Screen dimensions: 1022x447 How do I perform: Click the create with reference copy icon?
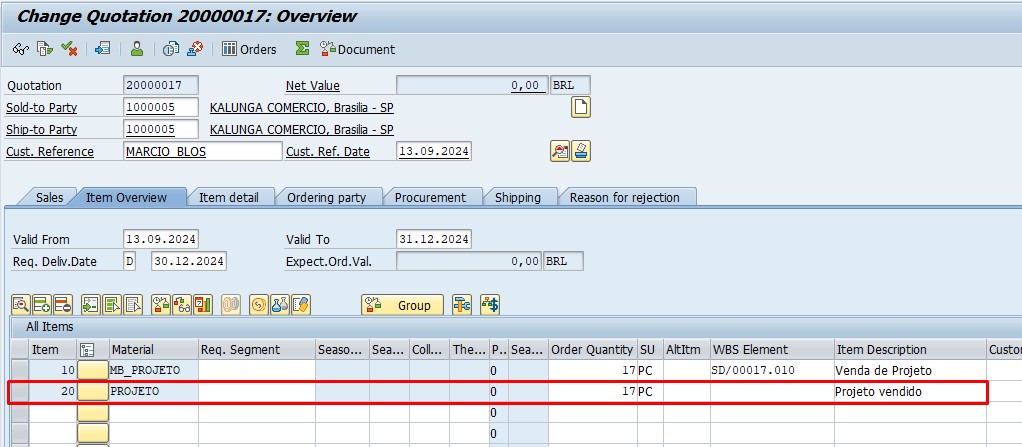44,49
